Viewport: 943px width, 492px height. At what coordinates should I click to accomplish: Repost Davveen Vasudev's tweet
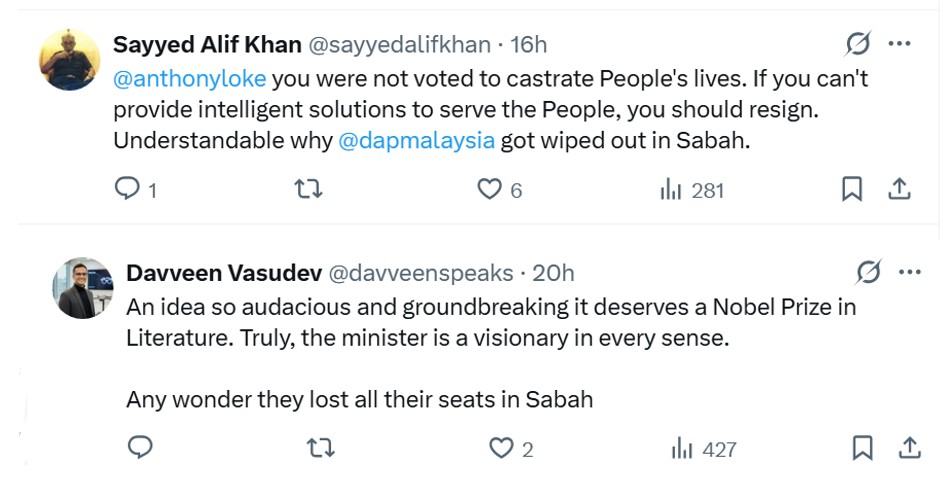(321, 448)
